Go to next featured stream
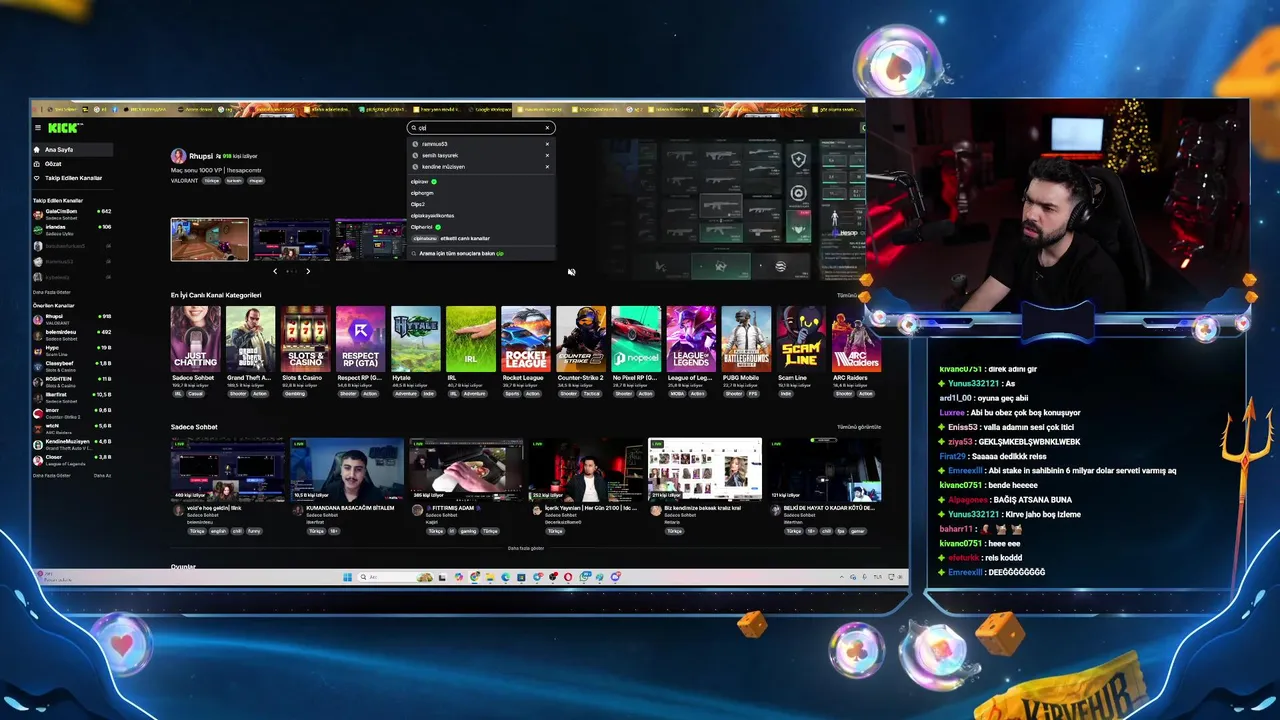Viewport: 1280px width, 720px height. 307,271
